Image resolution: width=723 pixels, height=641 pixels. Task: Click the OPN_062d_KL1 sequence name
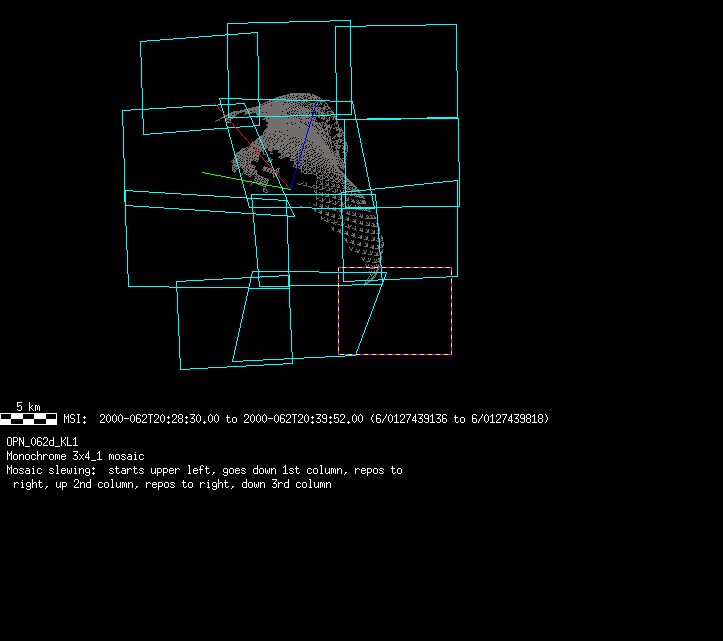(x=42, y=442)
